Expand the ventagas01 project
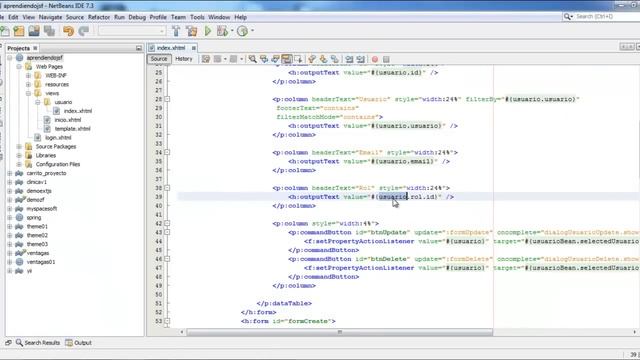640x360 pixels. click(x=10, y=262)
